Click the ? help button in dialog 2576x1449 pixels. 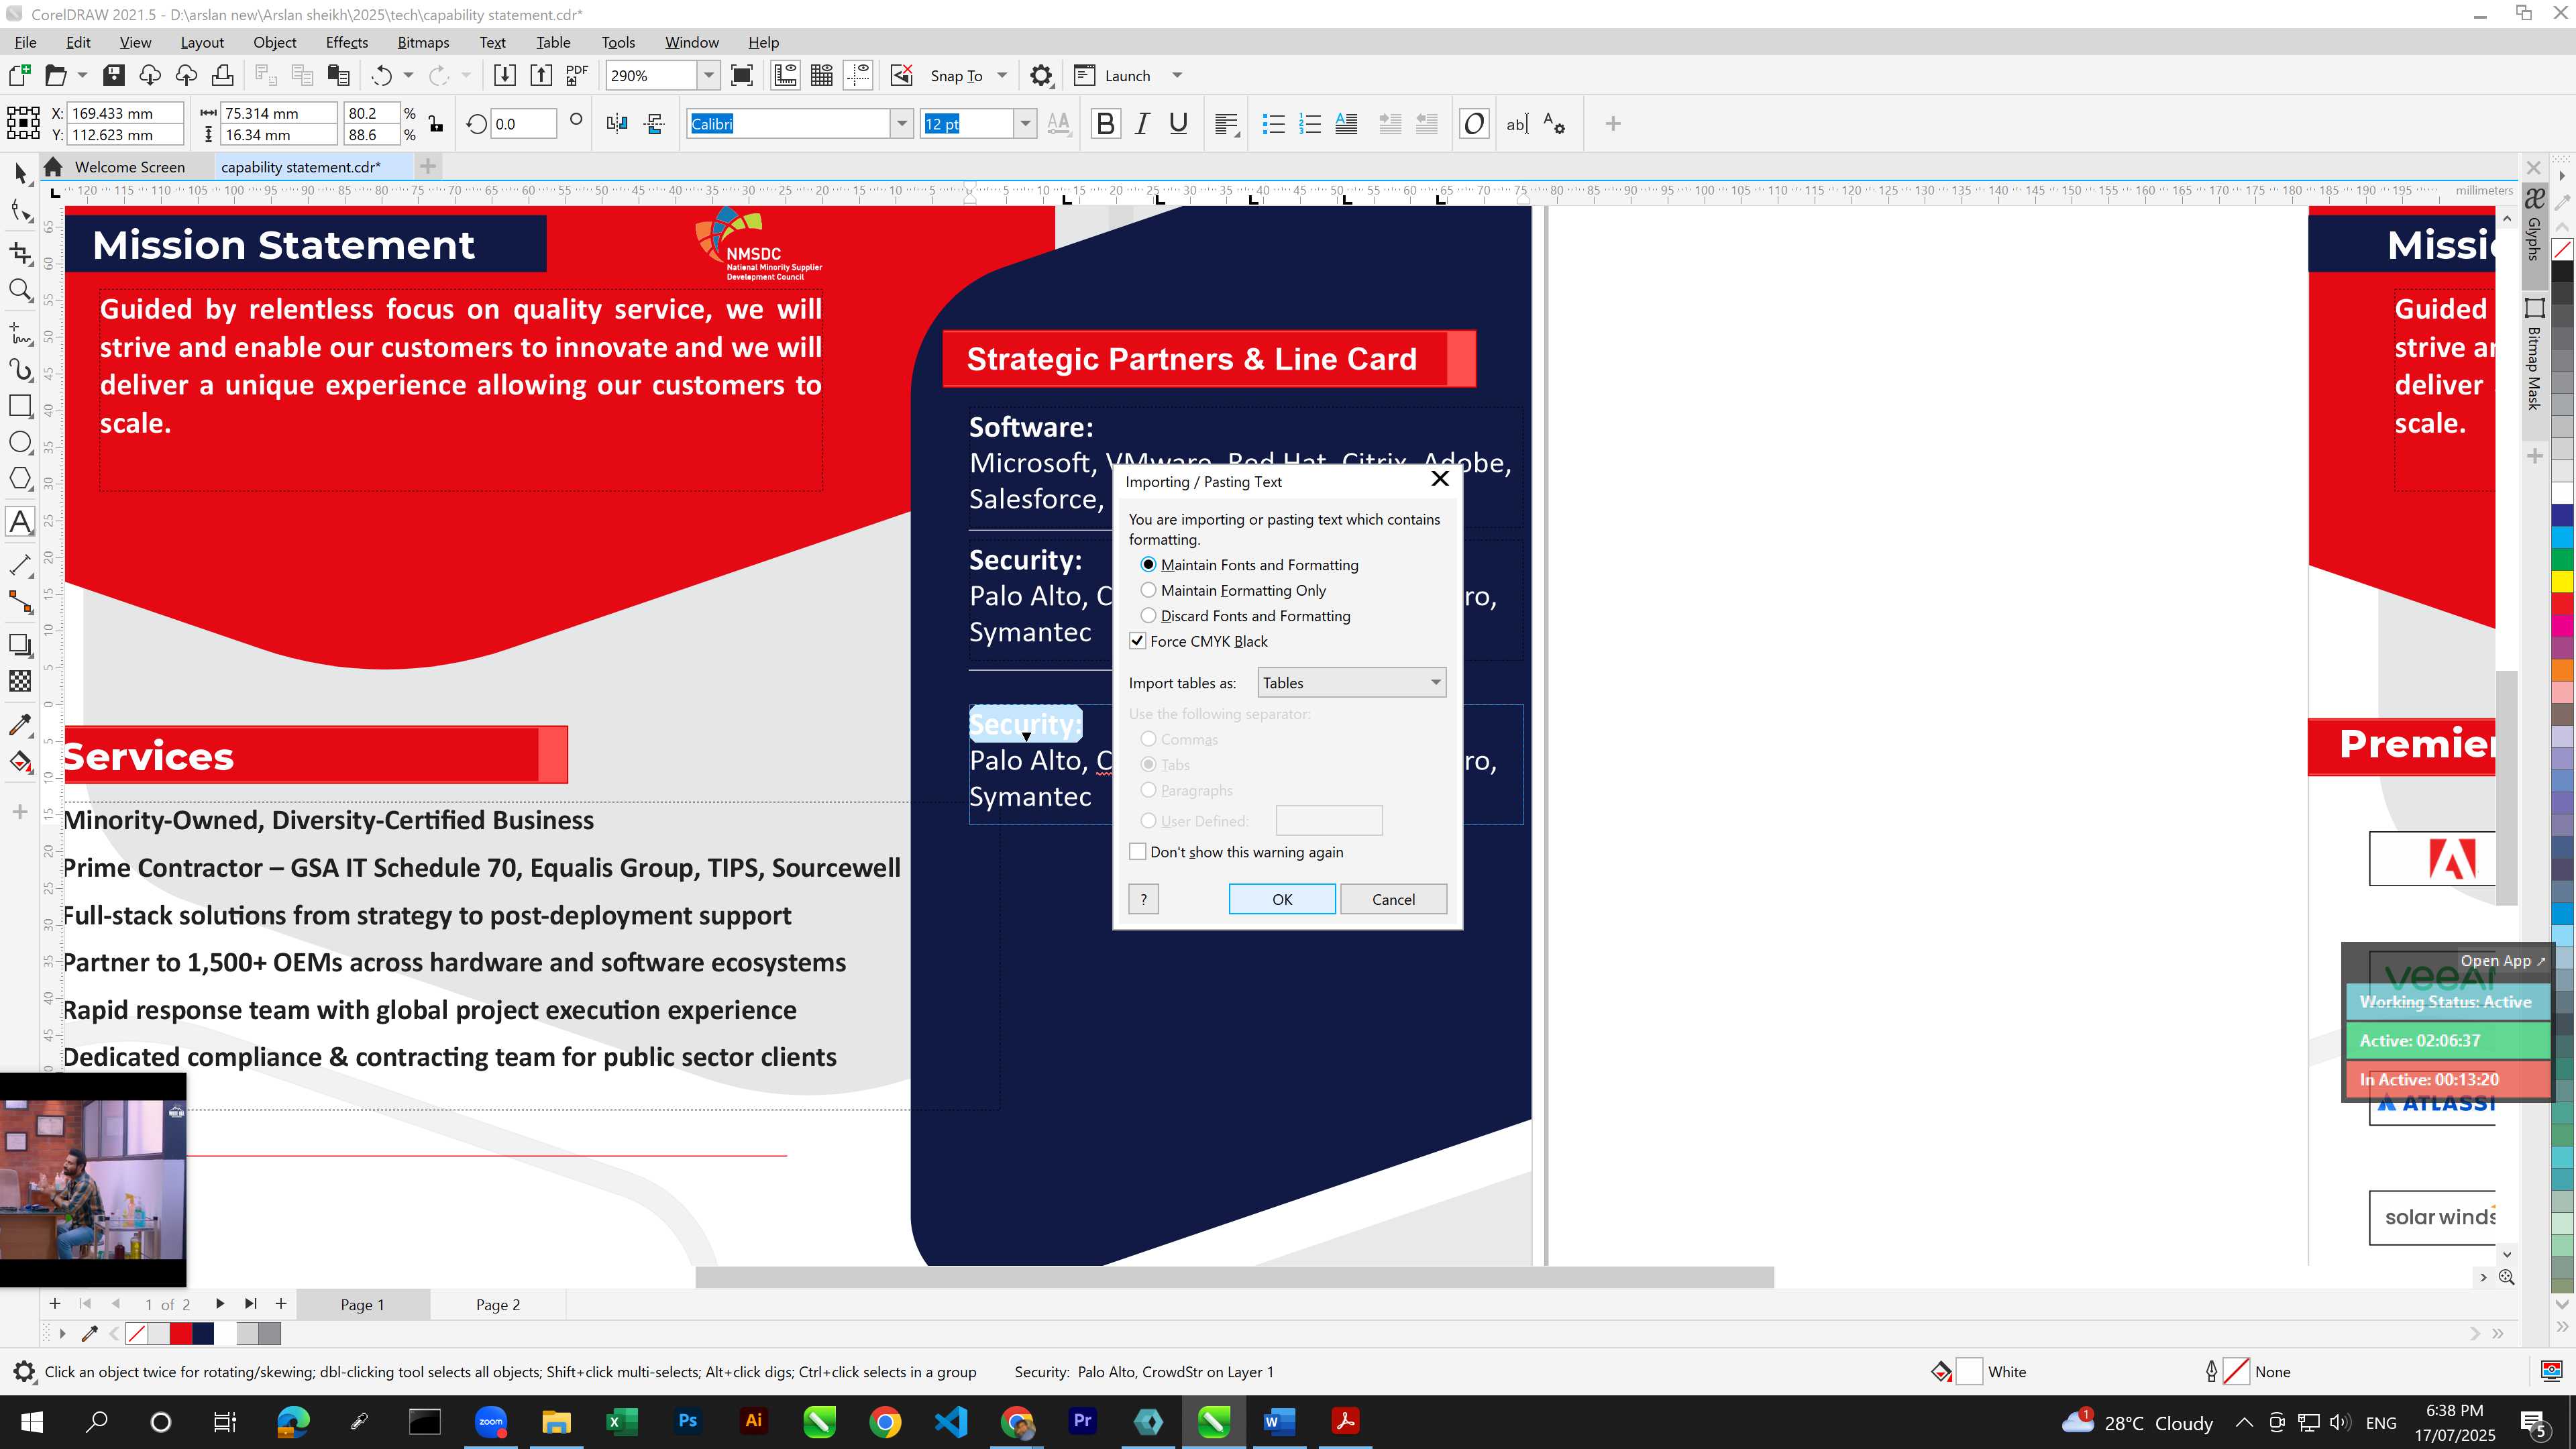(1143, 899)
